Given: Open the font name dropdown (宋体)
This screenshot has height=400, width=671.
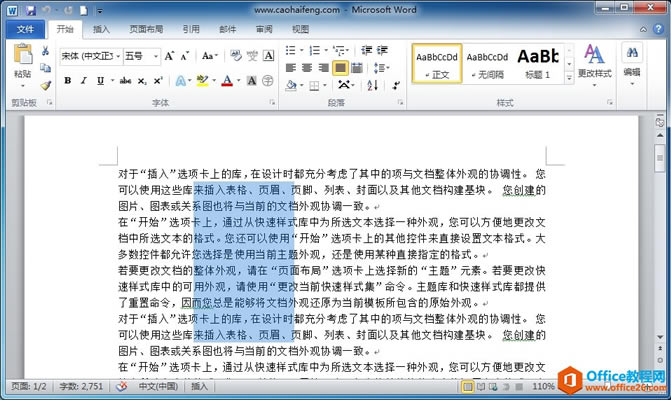Looking at the screenshot, I should [x=118, y=56].
